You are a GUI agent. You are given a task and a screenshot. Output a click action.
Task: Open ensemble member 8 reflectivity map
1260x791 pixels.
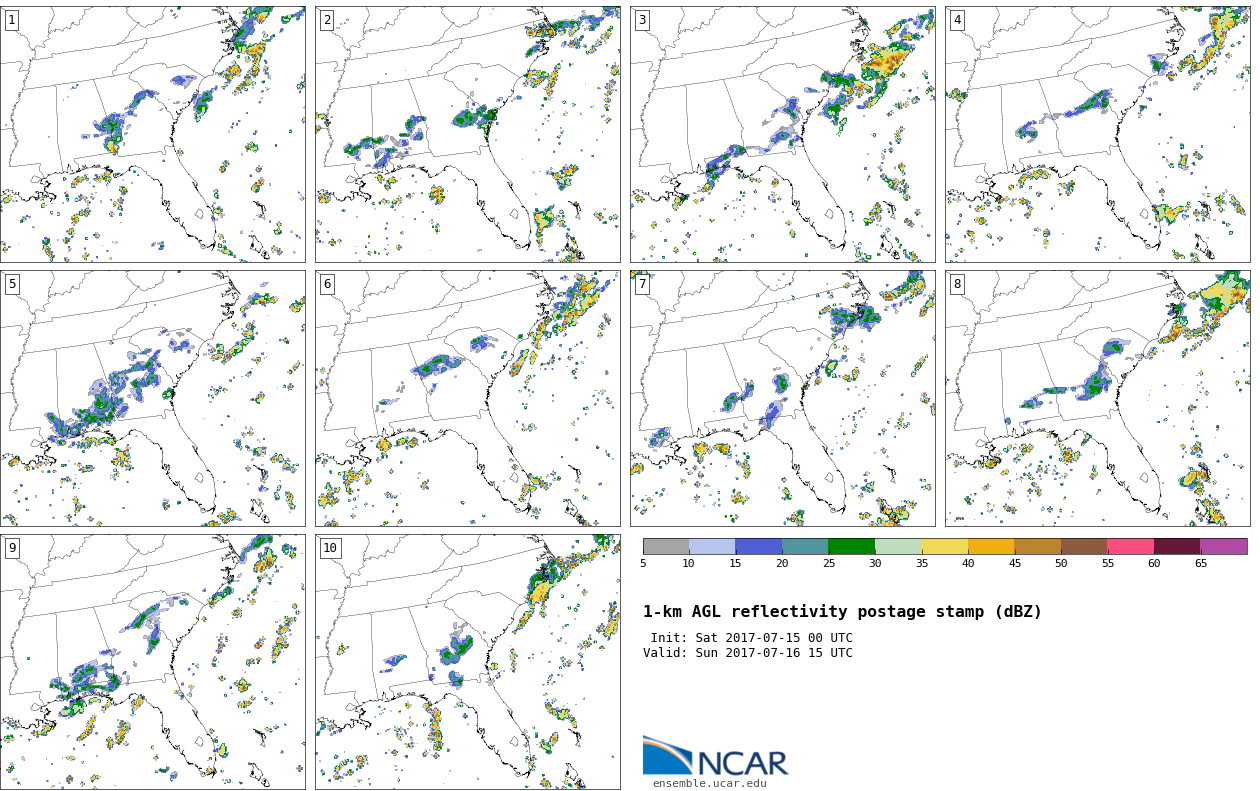1098,398
